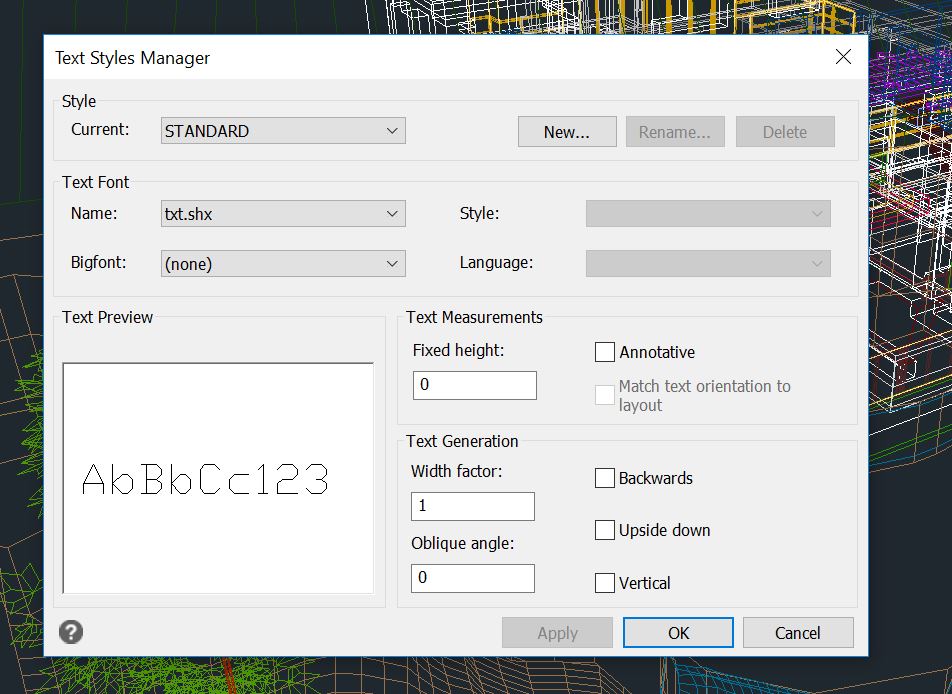This screenshot has width=952, height=694.
Task: Confirm with the OK button
Action: click(x=678, y=633)
